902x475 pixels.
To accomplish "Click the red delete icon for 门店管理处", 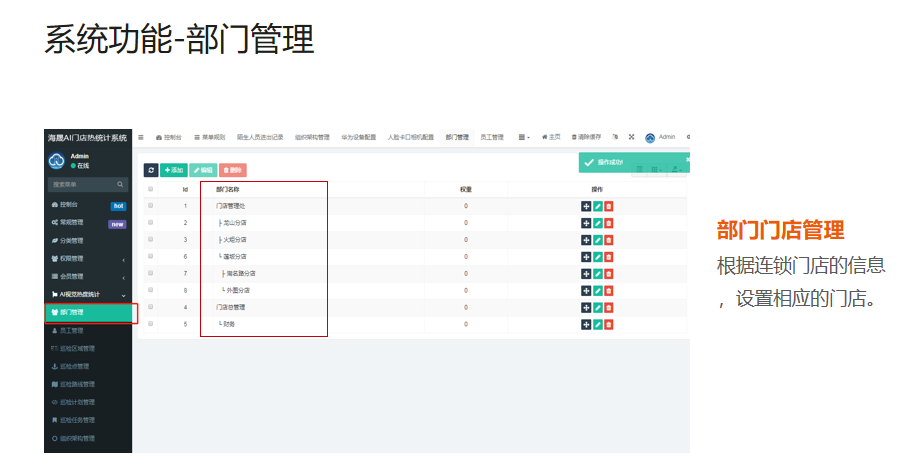I will (x=609, y=206).
